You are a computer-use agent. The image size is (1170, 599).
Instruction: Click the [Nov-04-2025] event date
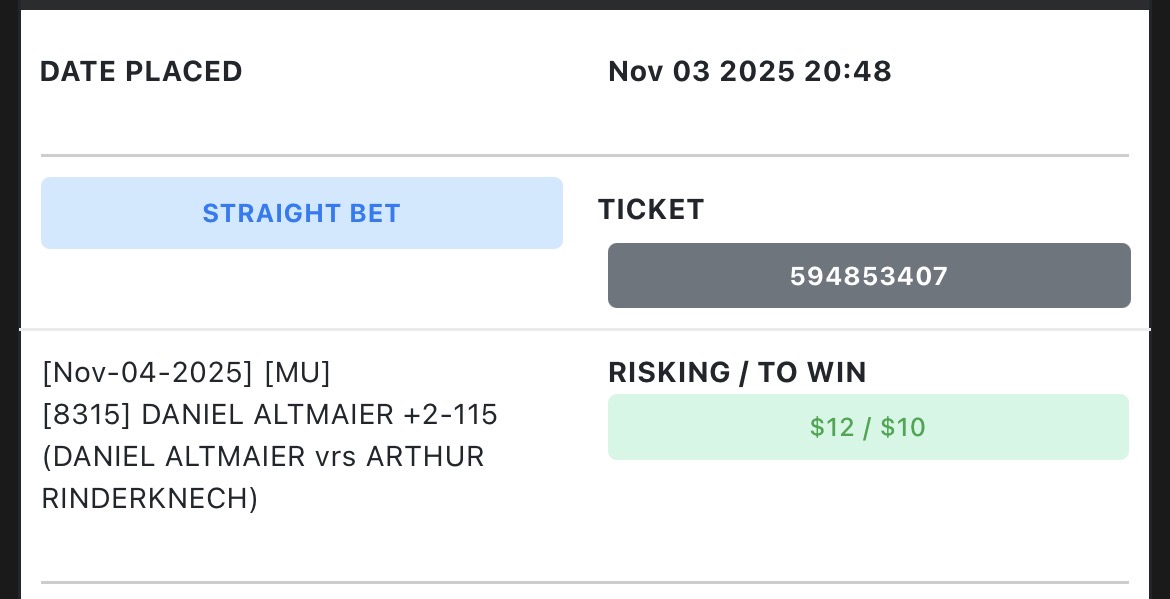point(147,373)
